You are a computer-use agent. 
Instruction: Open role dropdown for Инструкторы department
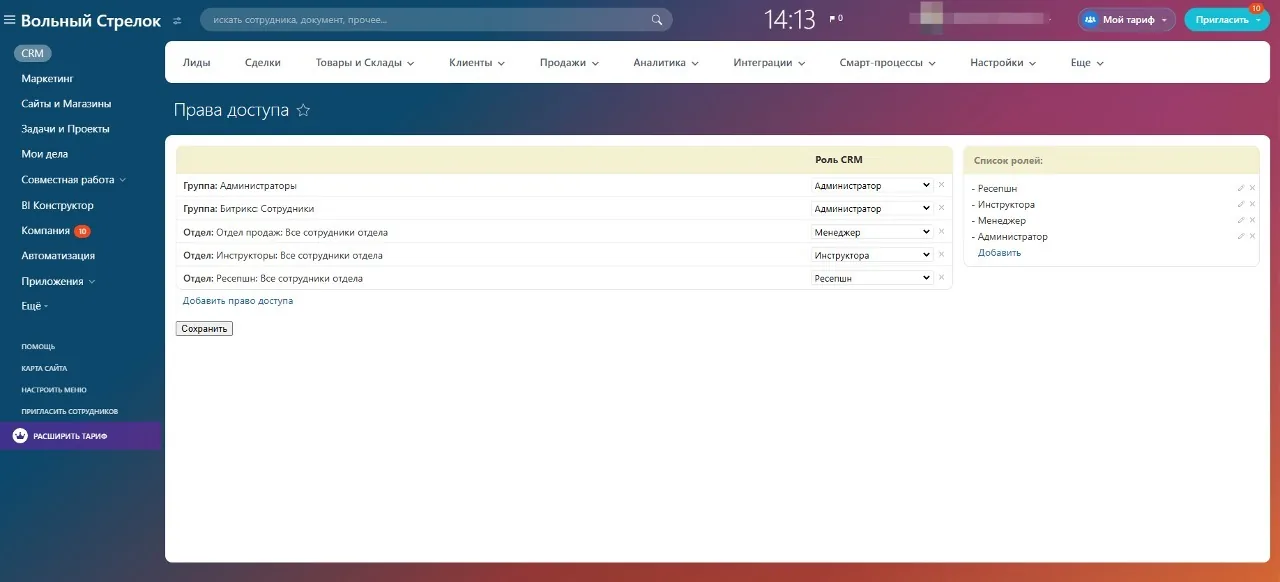tap(871, 255)
